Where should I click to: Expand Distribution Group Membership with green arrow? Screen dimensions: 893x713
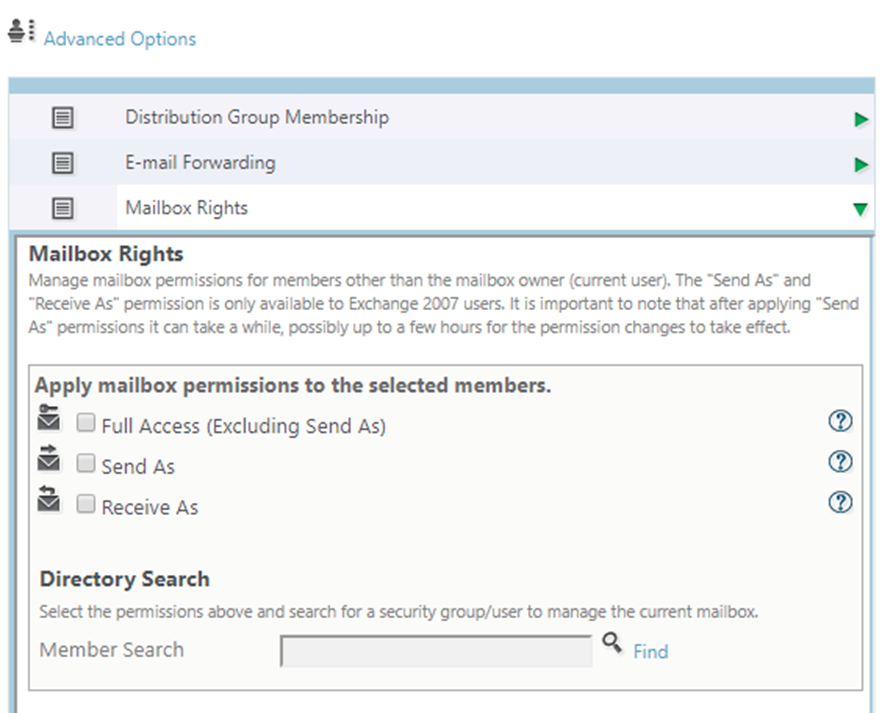(x=861, y=120)
